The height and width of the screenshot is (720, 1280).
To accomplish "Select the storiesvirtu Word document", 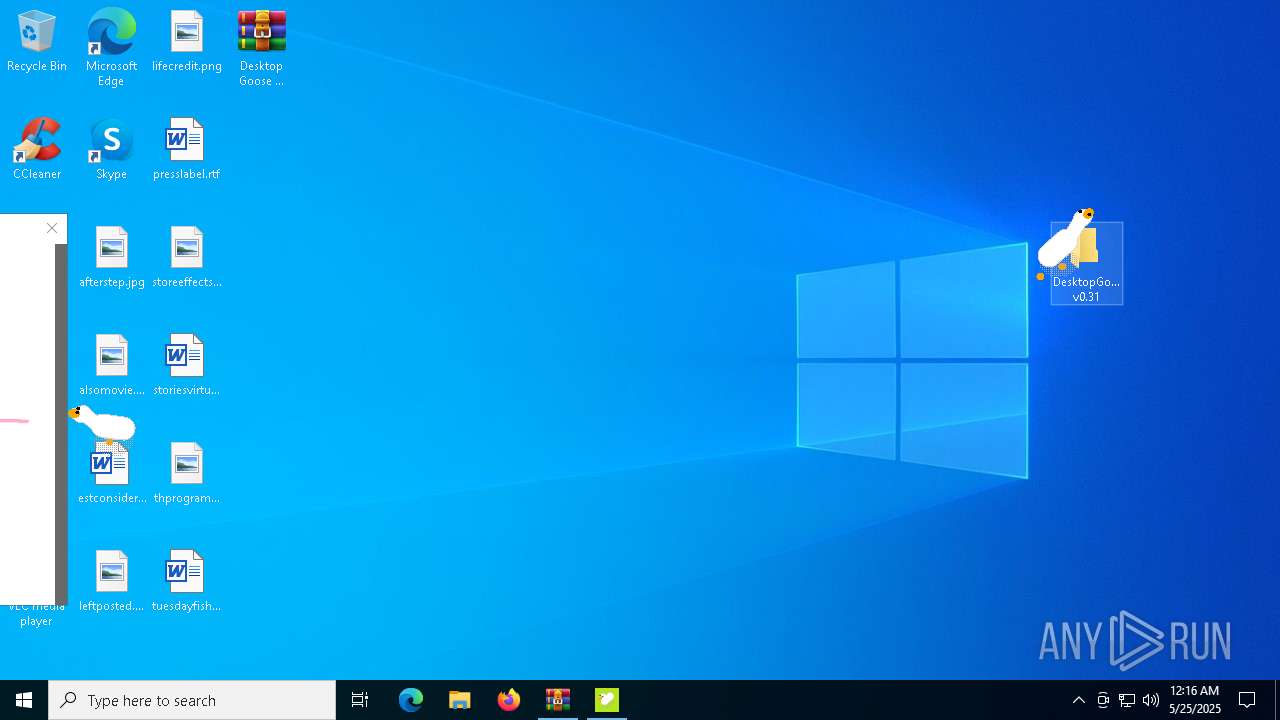I will click(187, 365).
